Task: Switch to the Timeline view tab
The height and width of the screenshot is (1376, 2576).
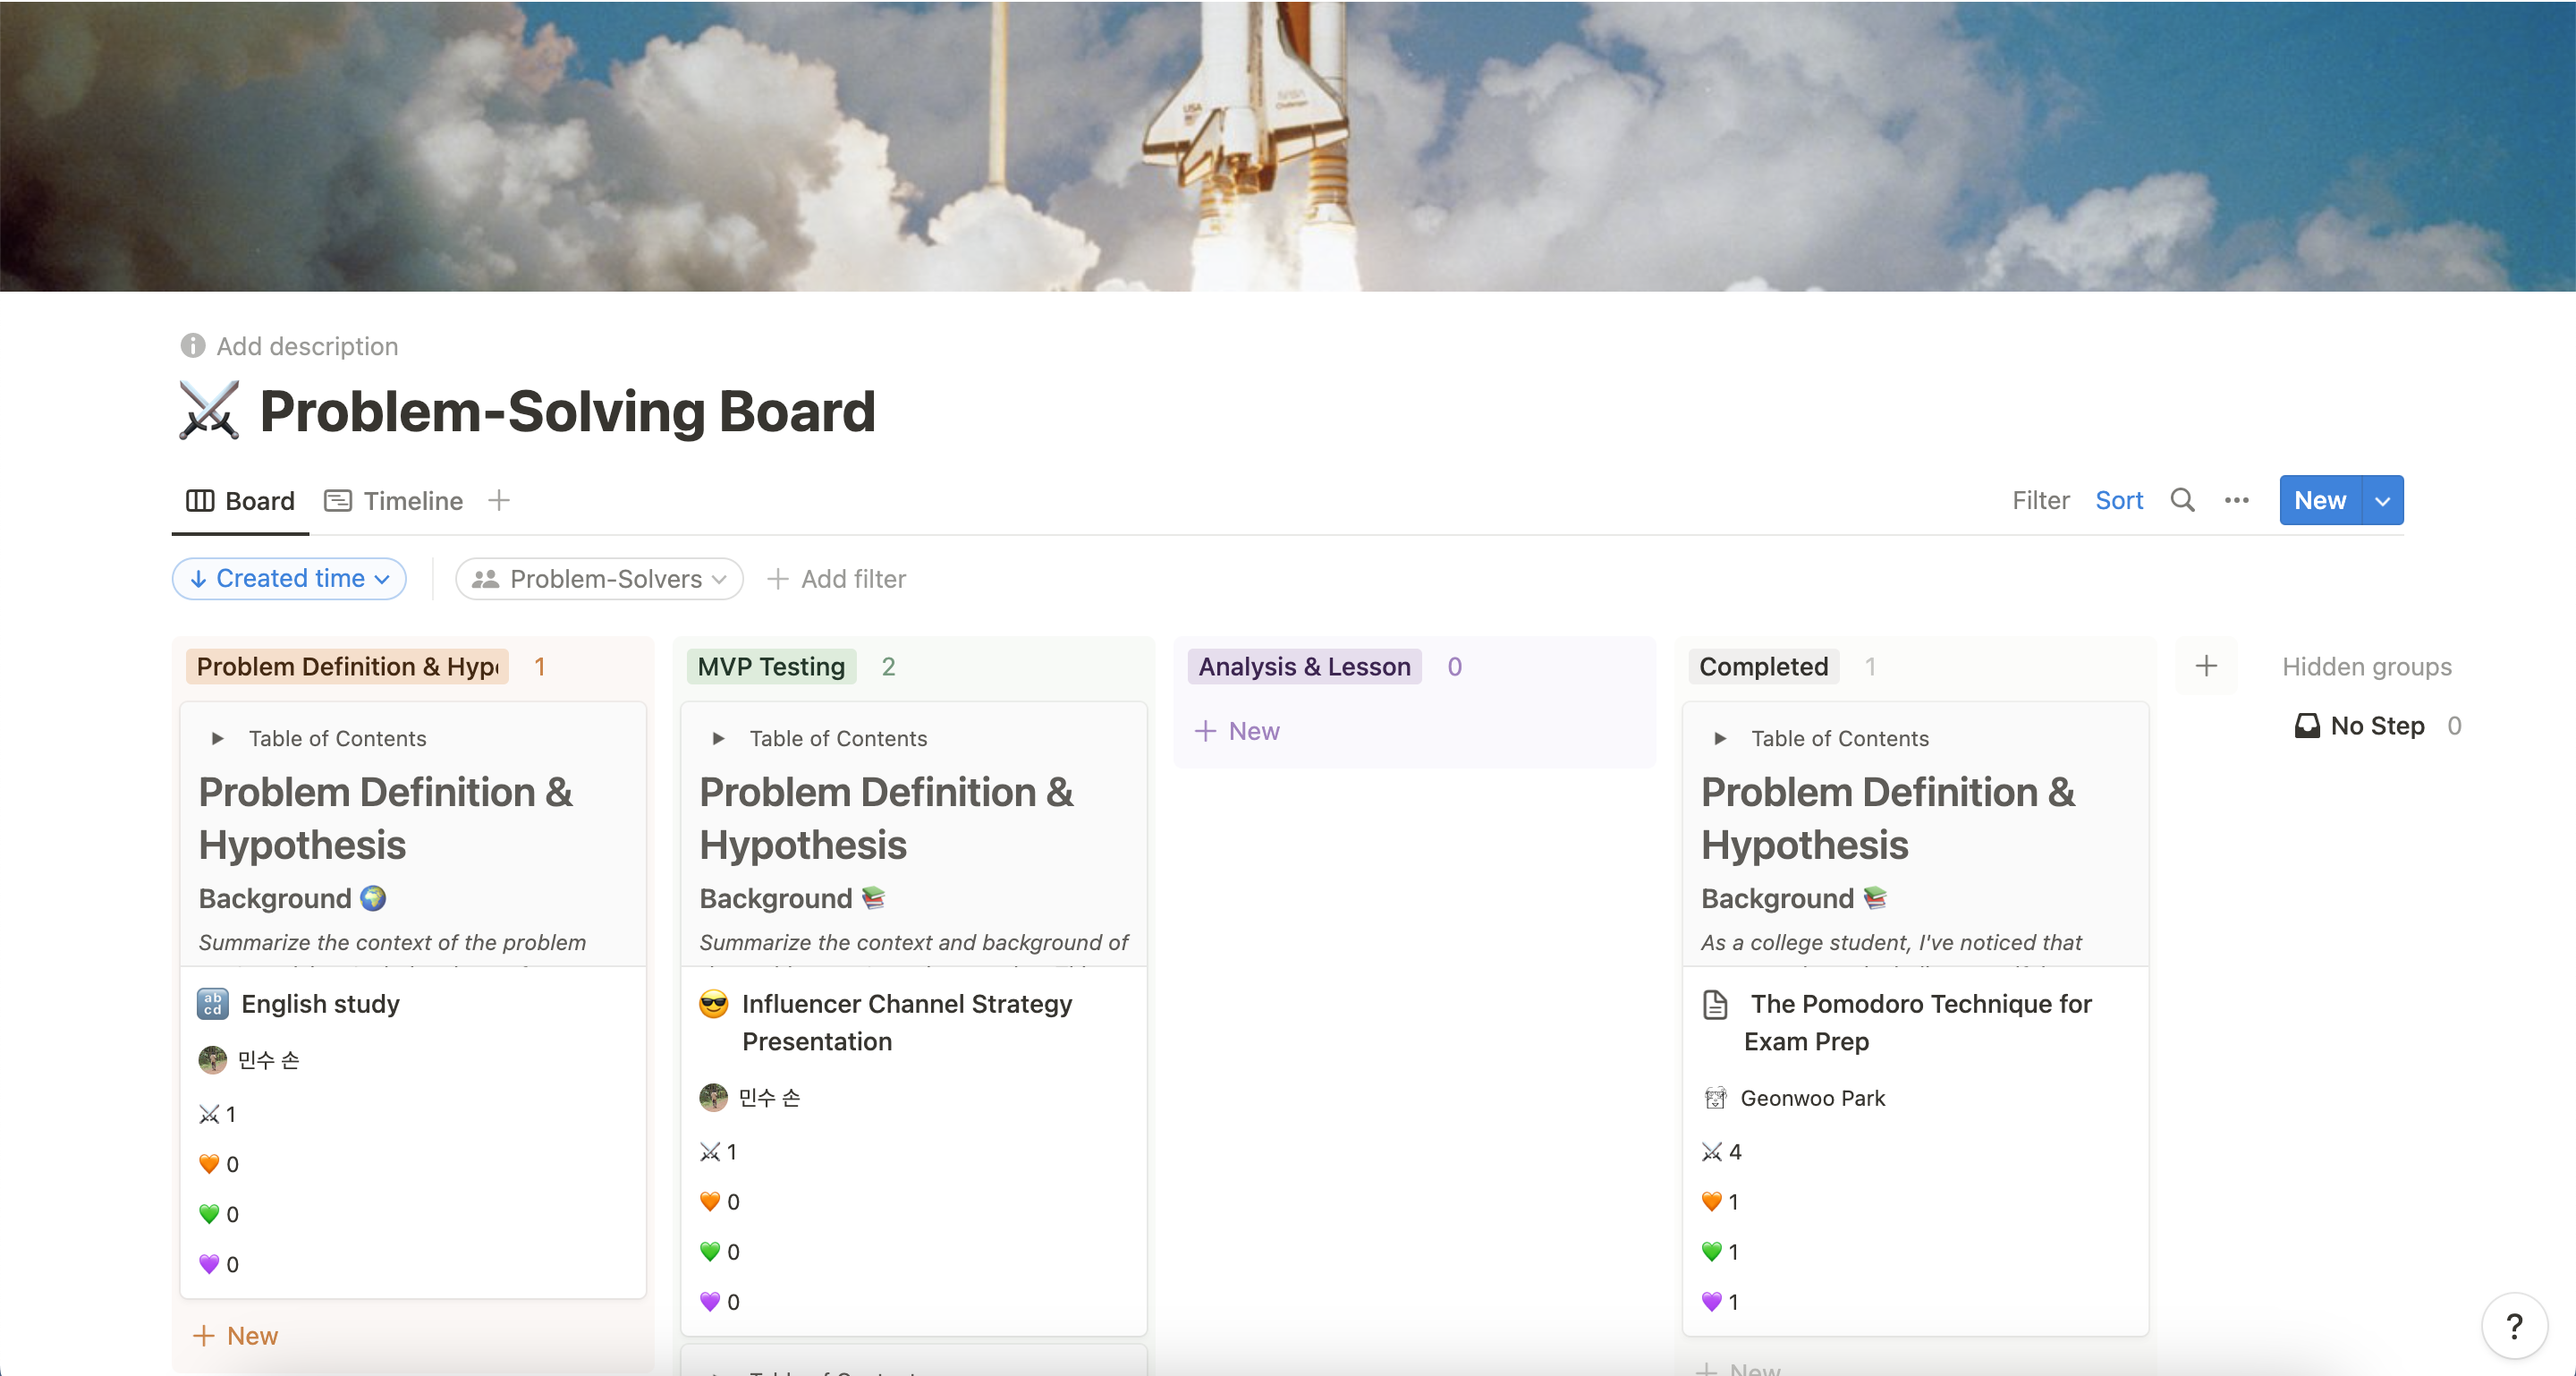Action: click(393, 500)
